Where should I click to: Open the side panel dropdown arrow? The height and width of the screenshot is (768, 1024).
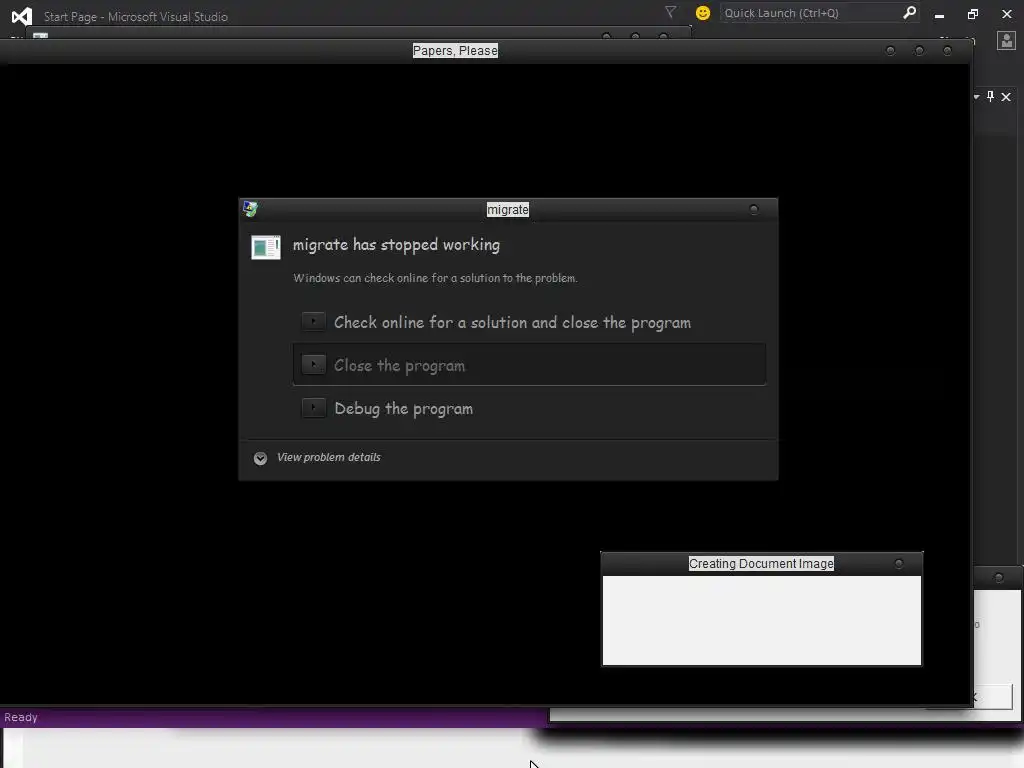[x=976, y=97]
